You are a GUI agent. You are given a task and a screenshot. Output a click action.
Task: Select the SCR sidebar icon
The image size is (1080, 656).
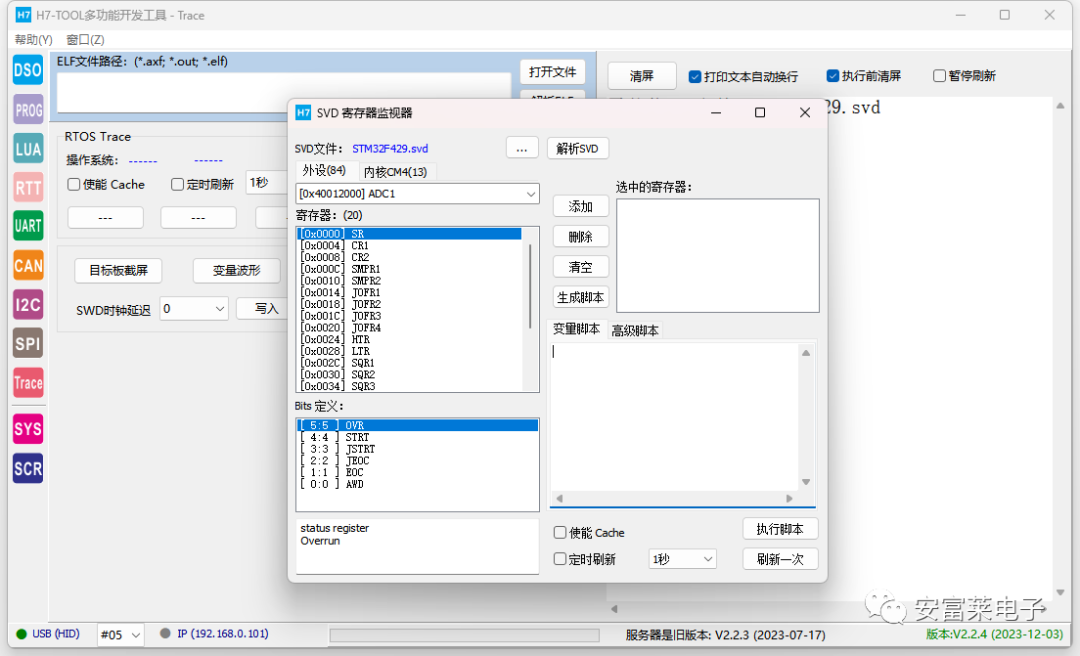click(28, 469)
